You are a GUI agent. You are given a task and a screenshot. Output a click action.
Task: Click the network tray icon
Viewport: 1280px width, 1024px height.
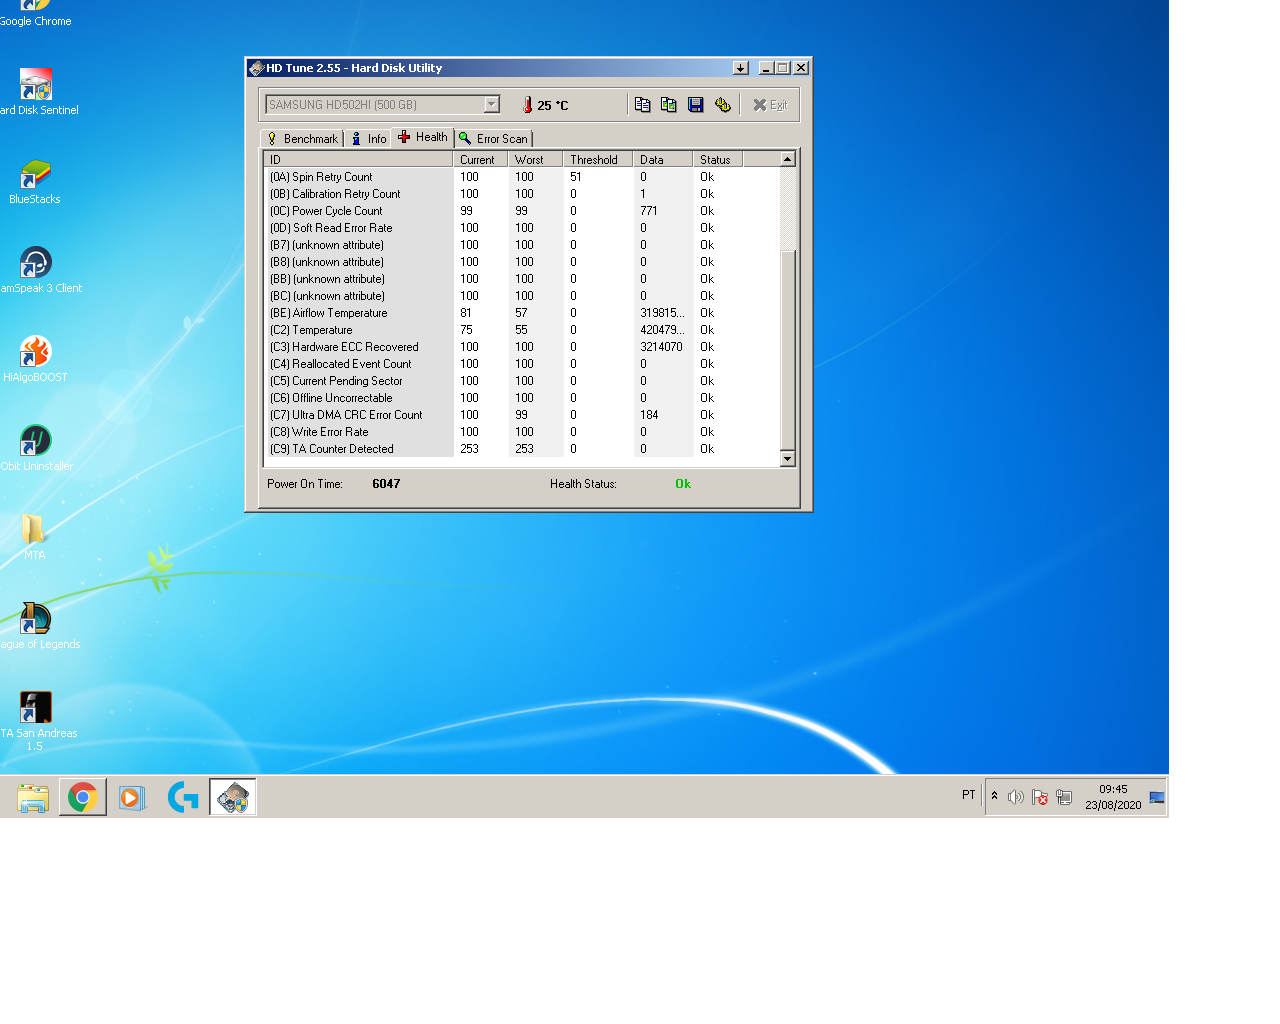tap(1064, 797)
